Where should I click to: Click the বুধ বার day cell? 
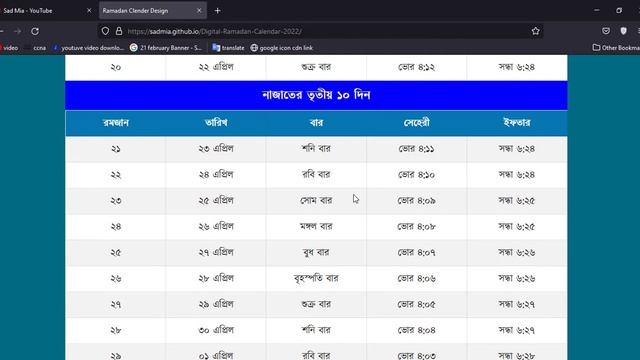click(316, 252)
